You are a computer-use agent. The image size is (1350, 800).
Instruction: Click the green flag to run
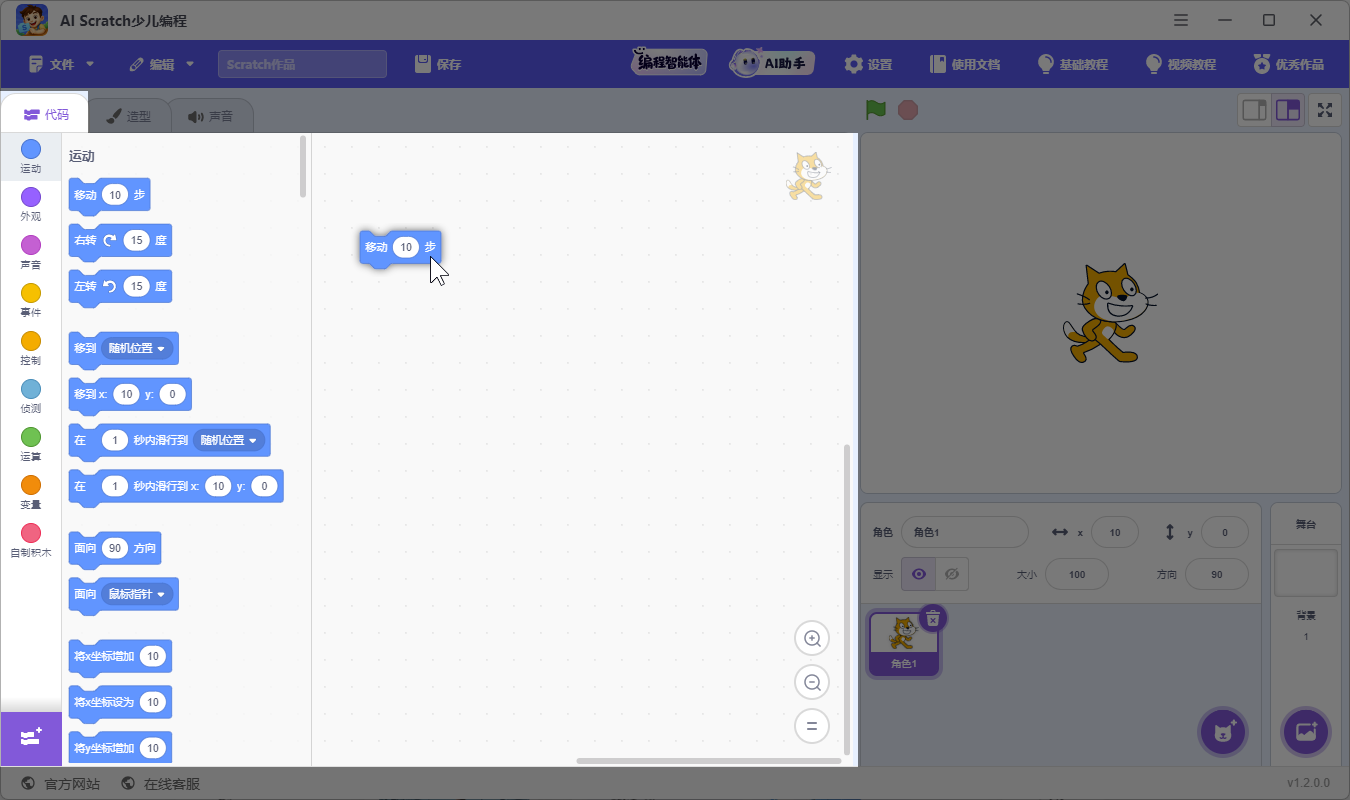click(876, 110)
